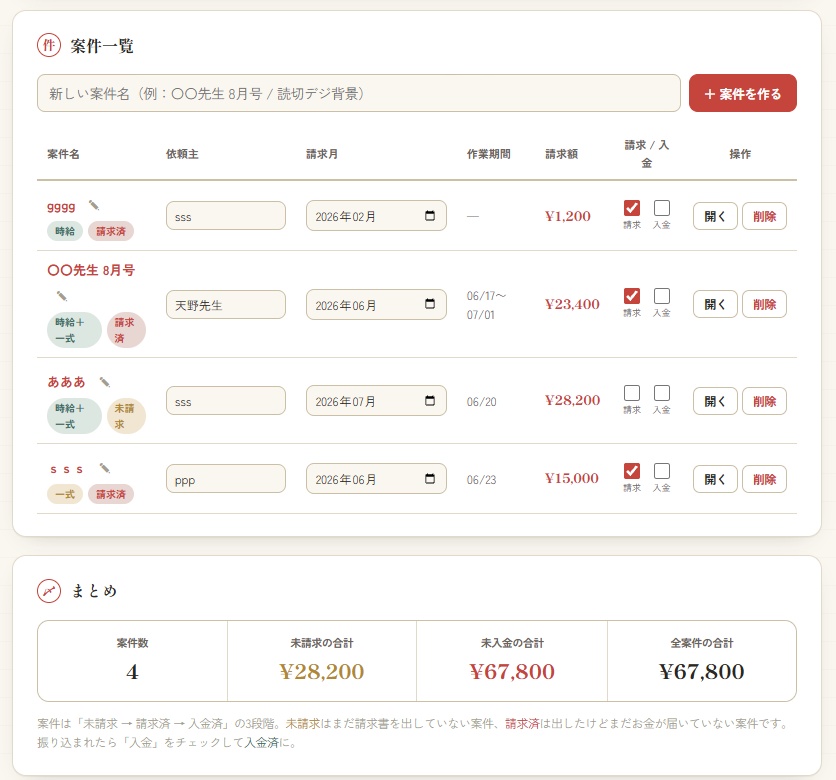836x780 pixels.
Task: Click the 請求済 tag under gggg
Action: 111,231
